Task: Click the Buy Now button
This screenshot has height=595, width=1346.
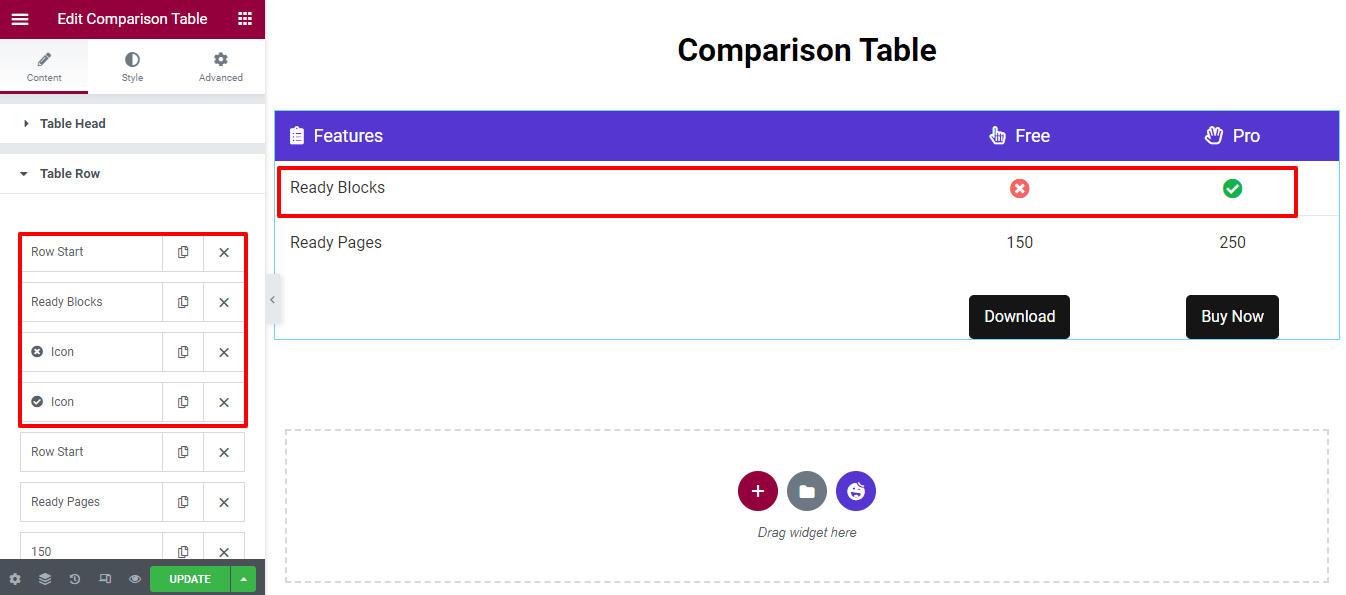Action: [x=1232, y=317]
